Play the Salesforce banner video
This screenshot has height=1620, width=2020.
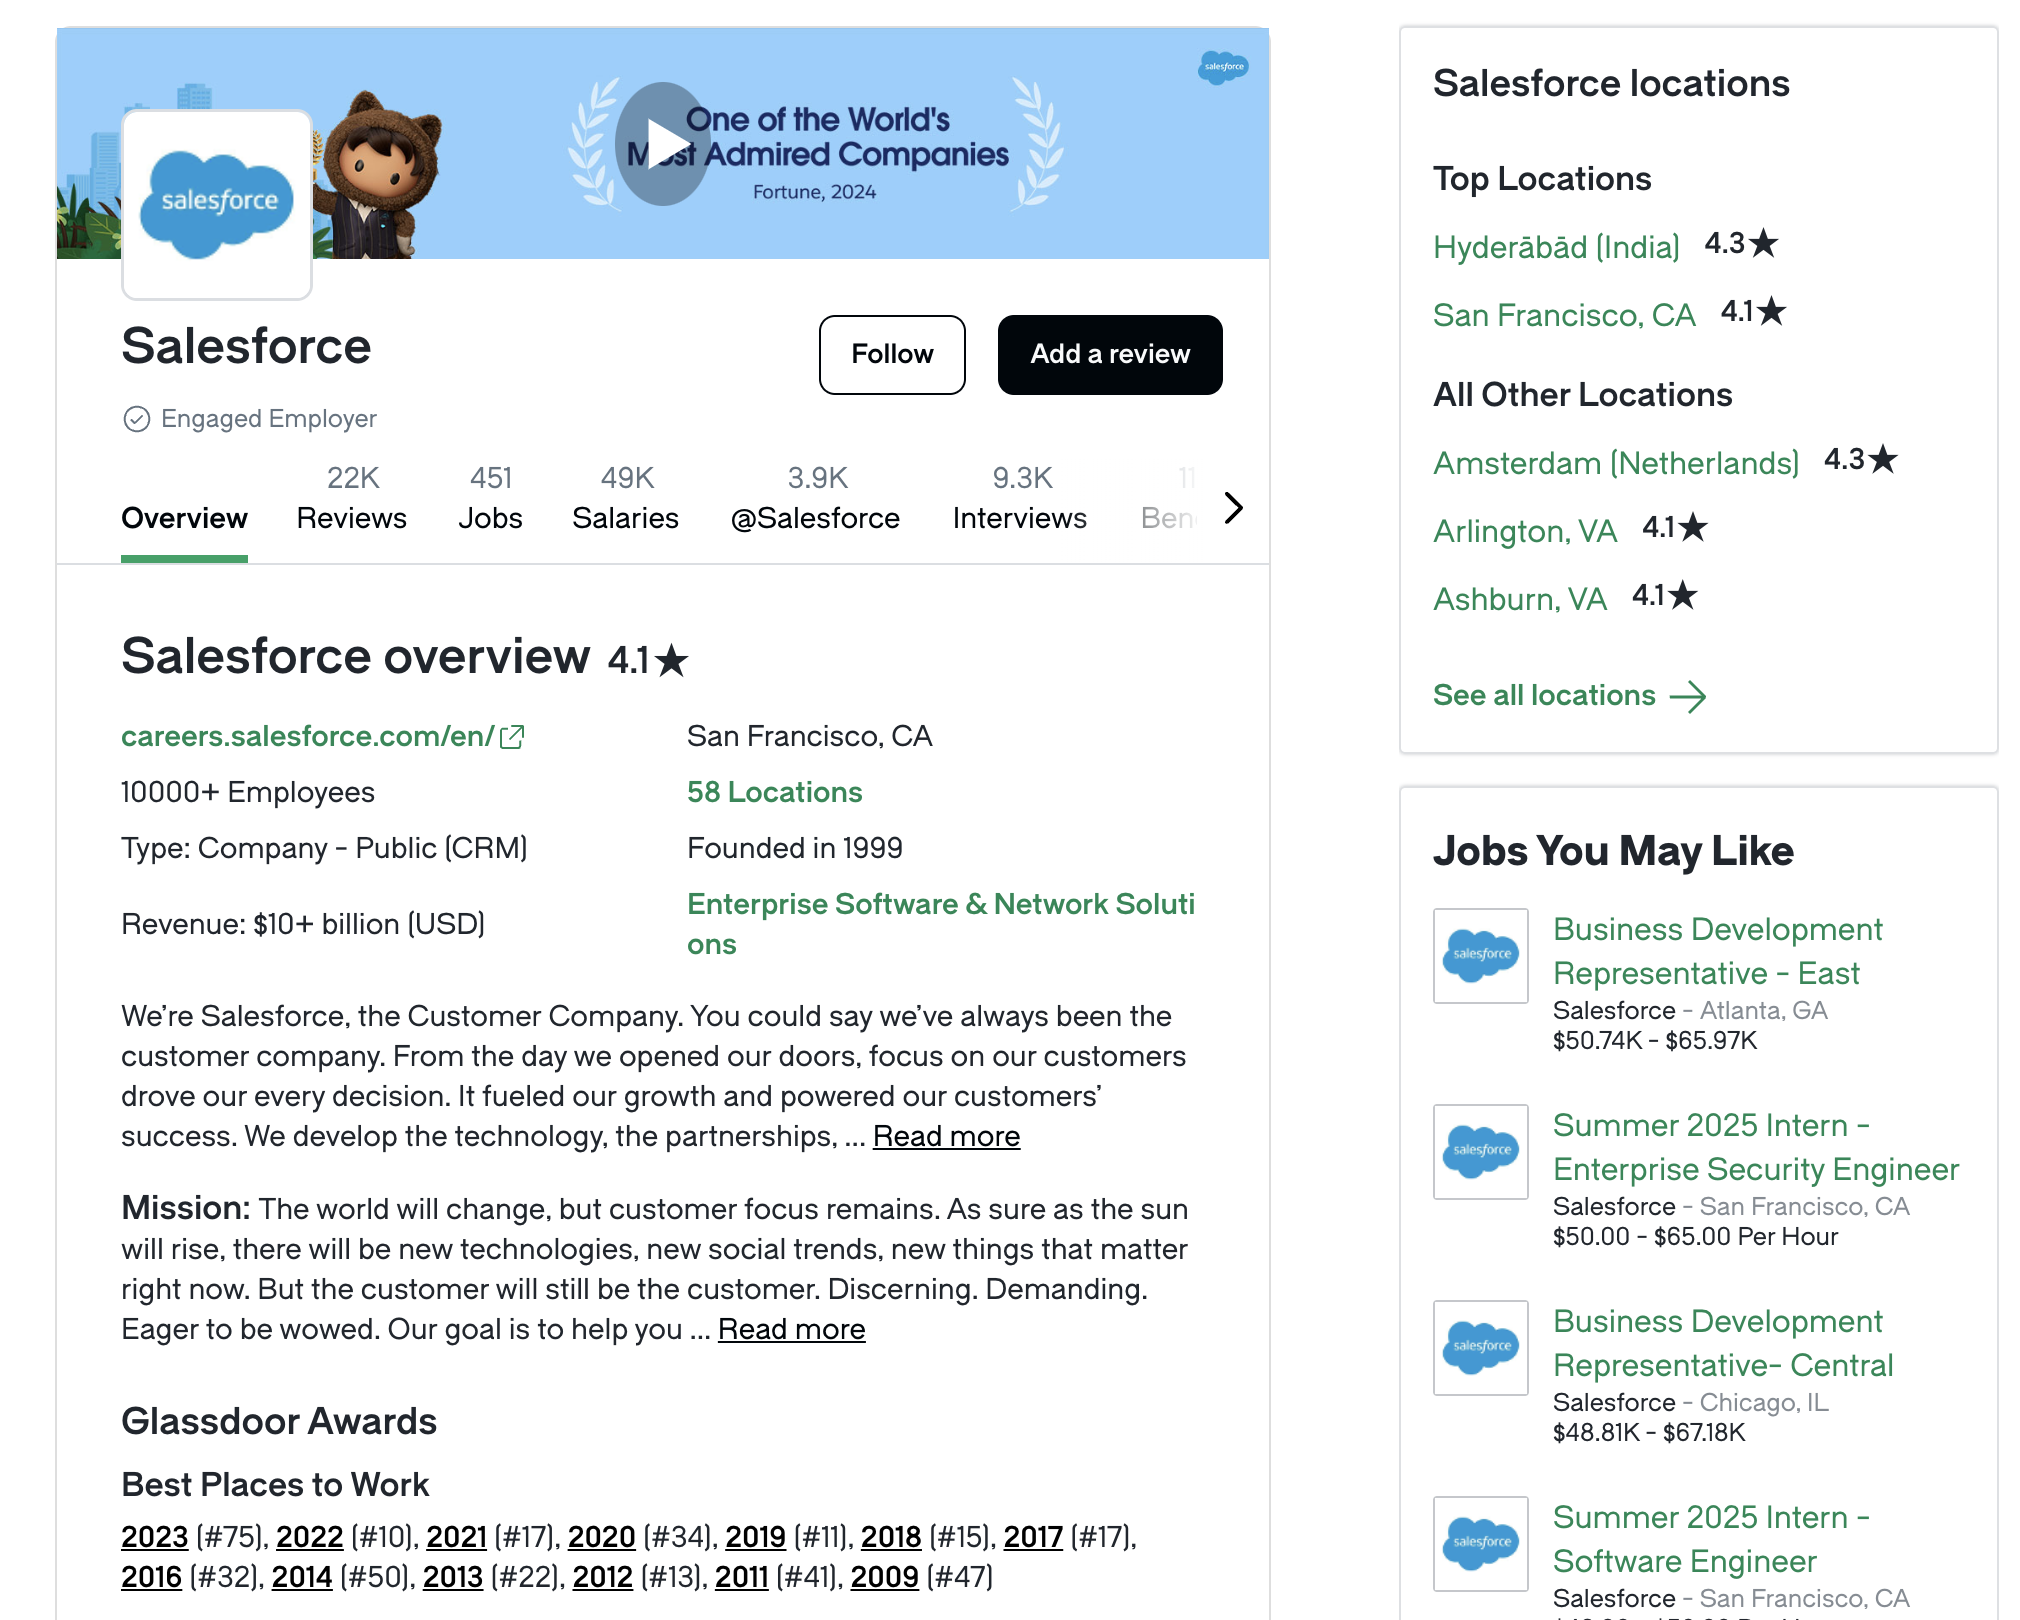(x=662, y=144)
